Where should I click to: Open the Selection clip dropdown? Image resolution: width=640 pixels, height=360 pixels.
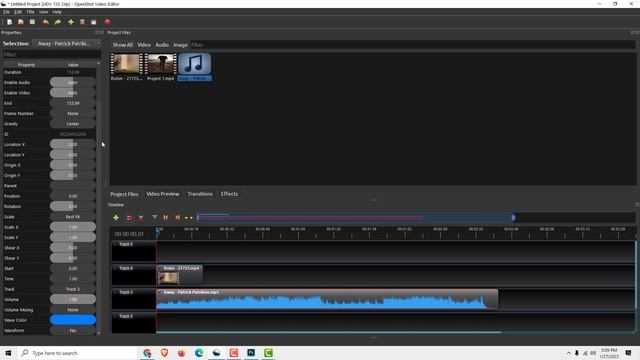tap(67, 43)
